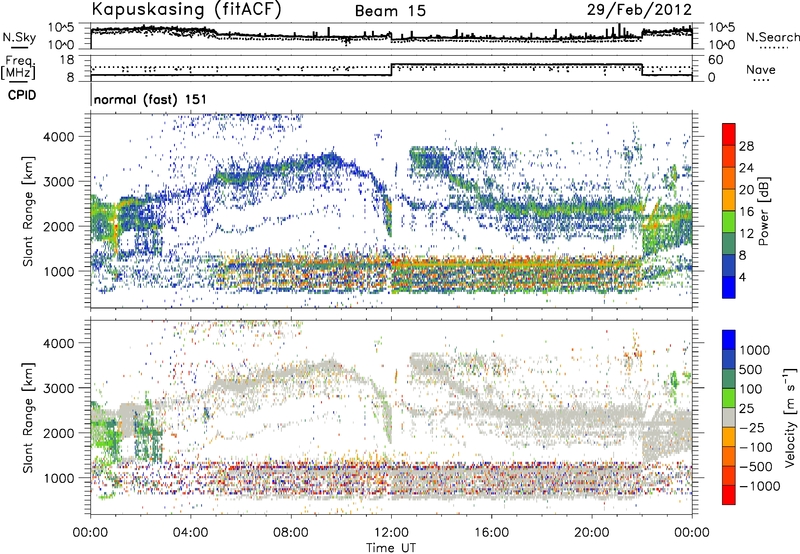Click the red top of Power colorbar

pos(729,134)
